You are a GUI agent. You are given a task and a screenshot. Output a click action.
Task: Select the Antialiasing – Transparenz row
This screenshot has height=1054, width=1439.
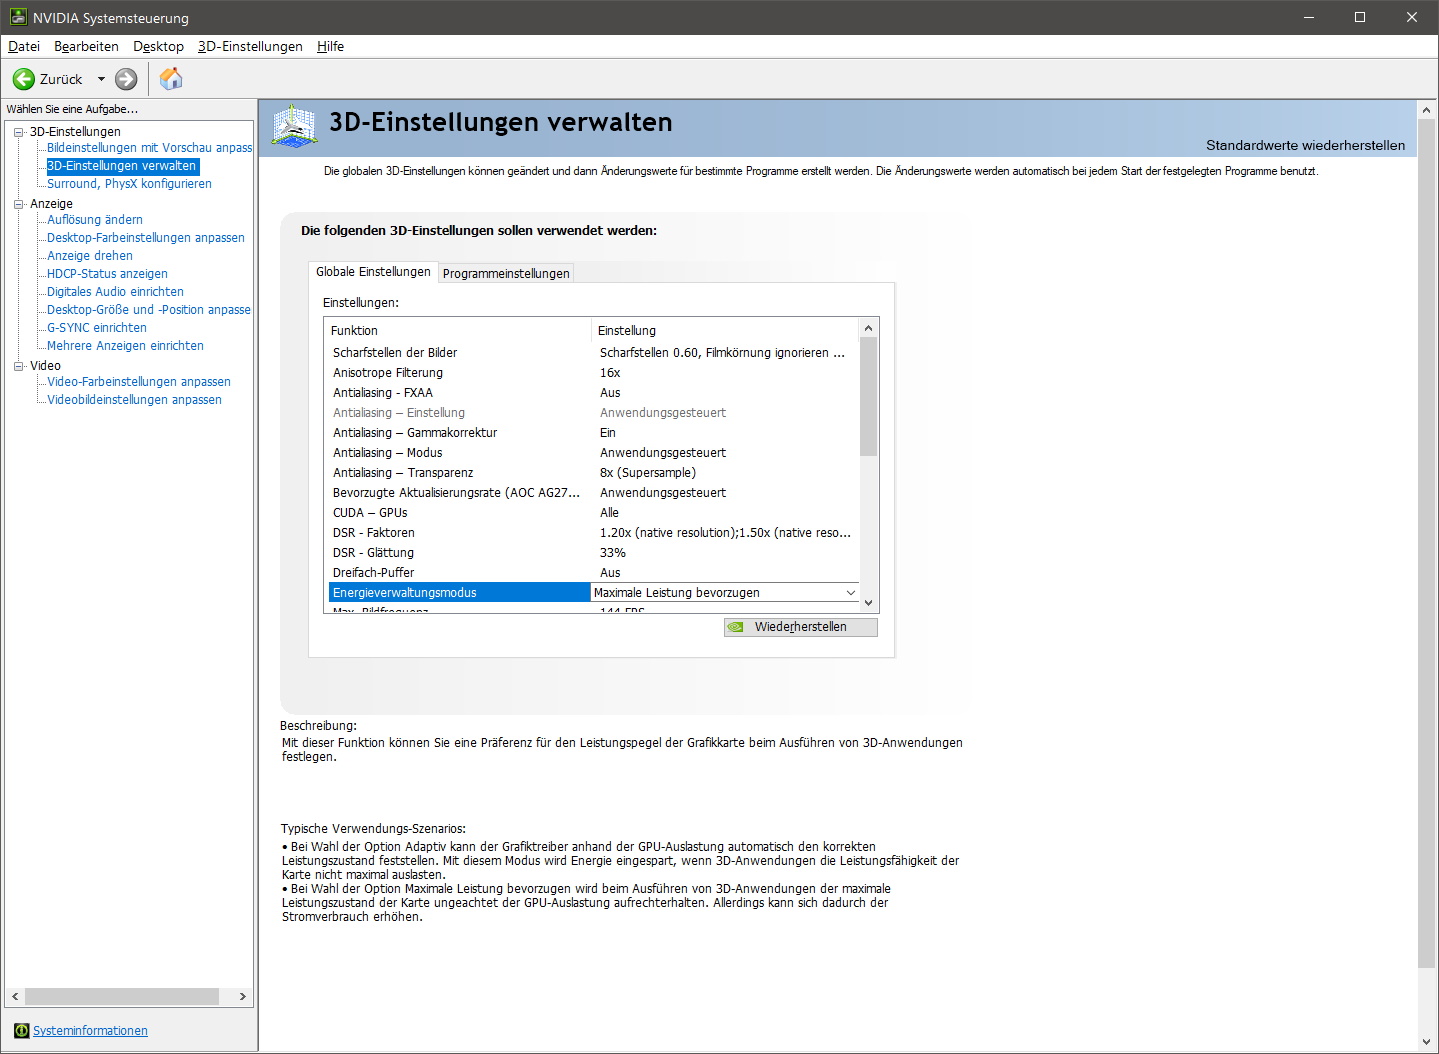[593, 473]
